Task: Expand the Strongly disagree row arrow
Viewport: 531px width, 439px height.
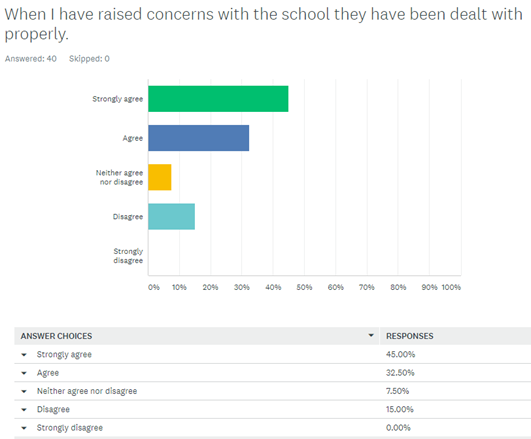Action: tap(24, 428)
